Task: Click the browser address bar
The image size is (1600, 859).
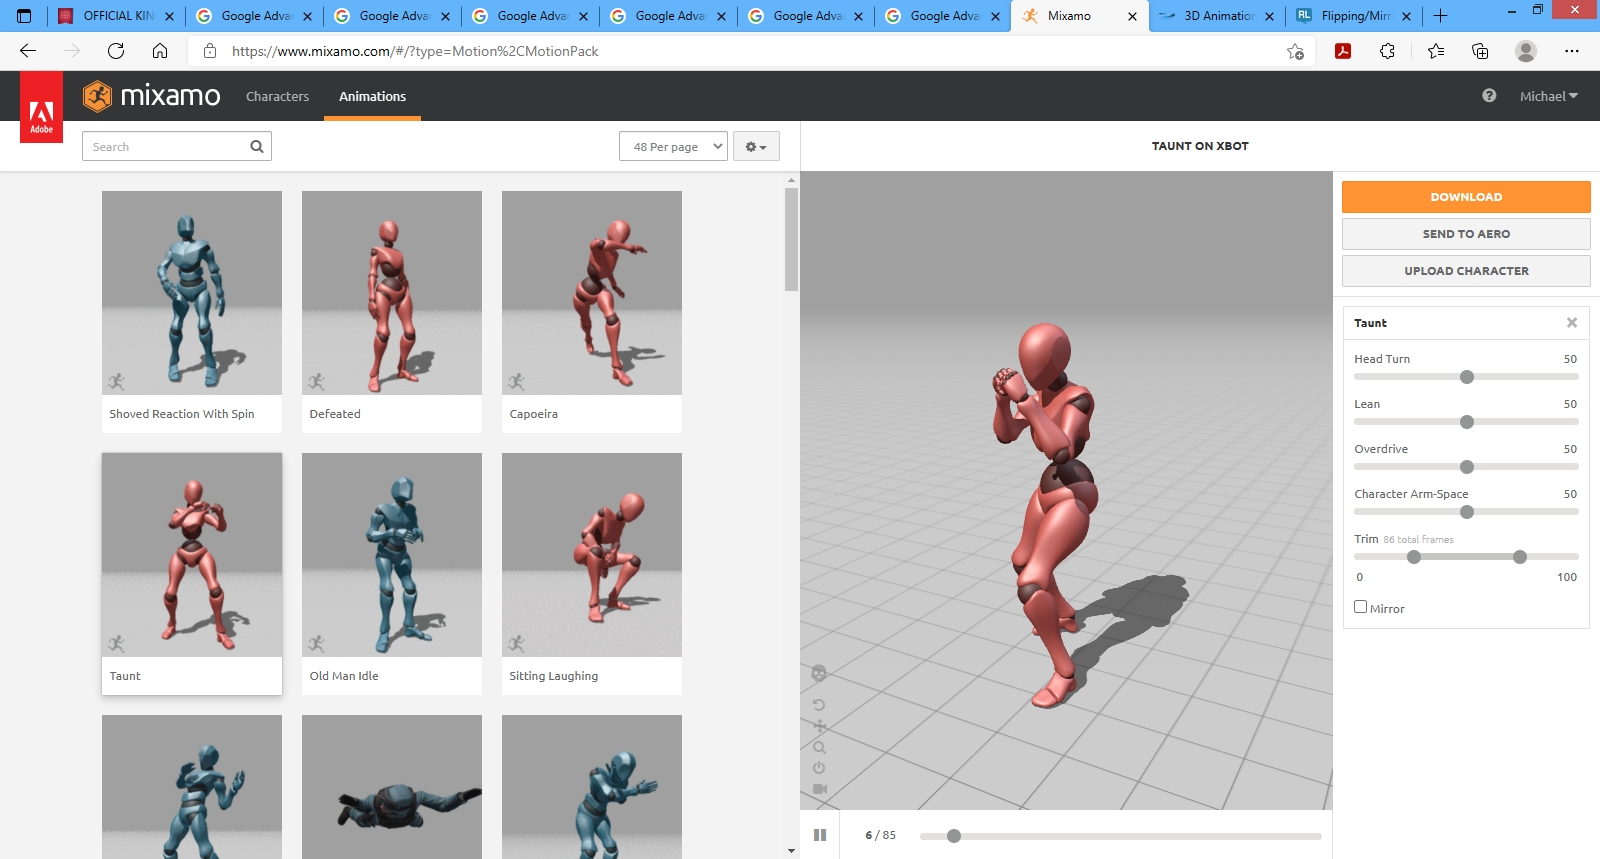Action: tap(750, 51)
